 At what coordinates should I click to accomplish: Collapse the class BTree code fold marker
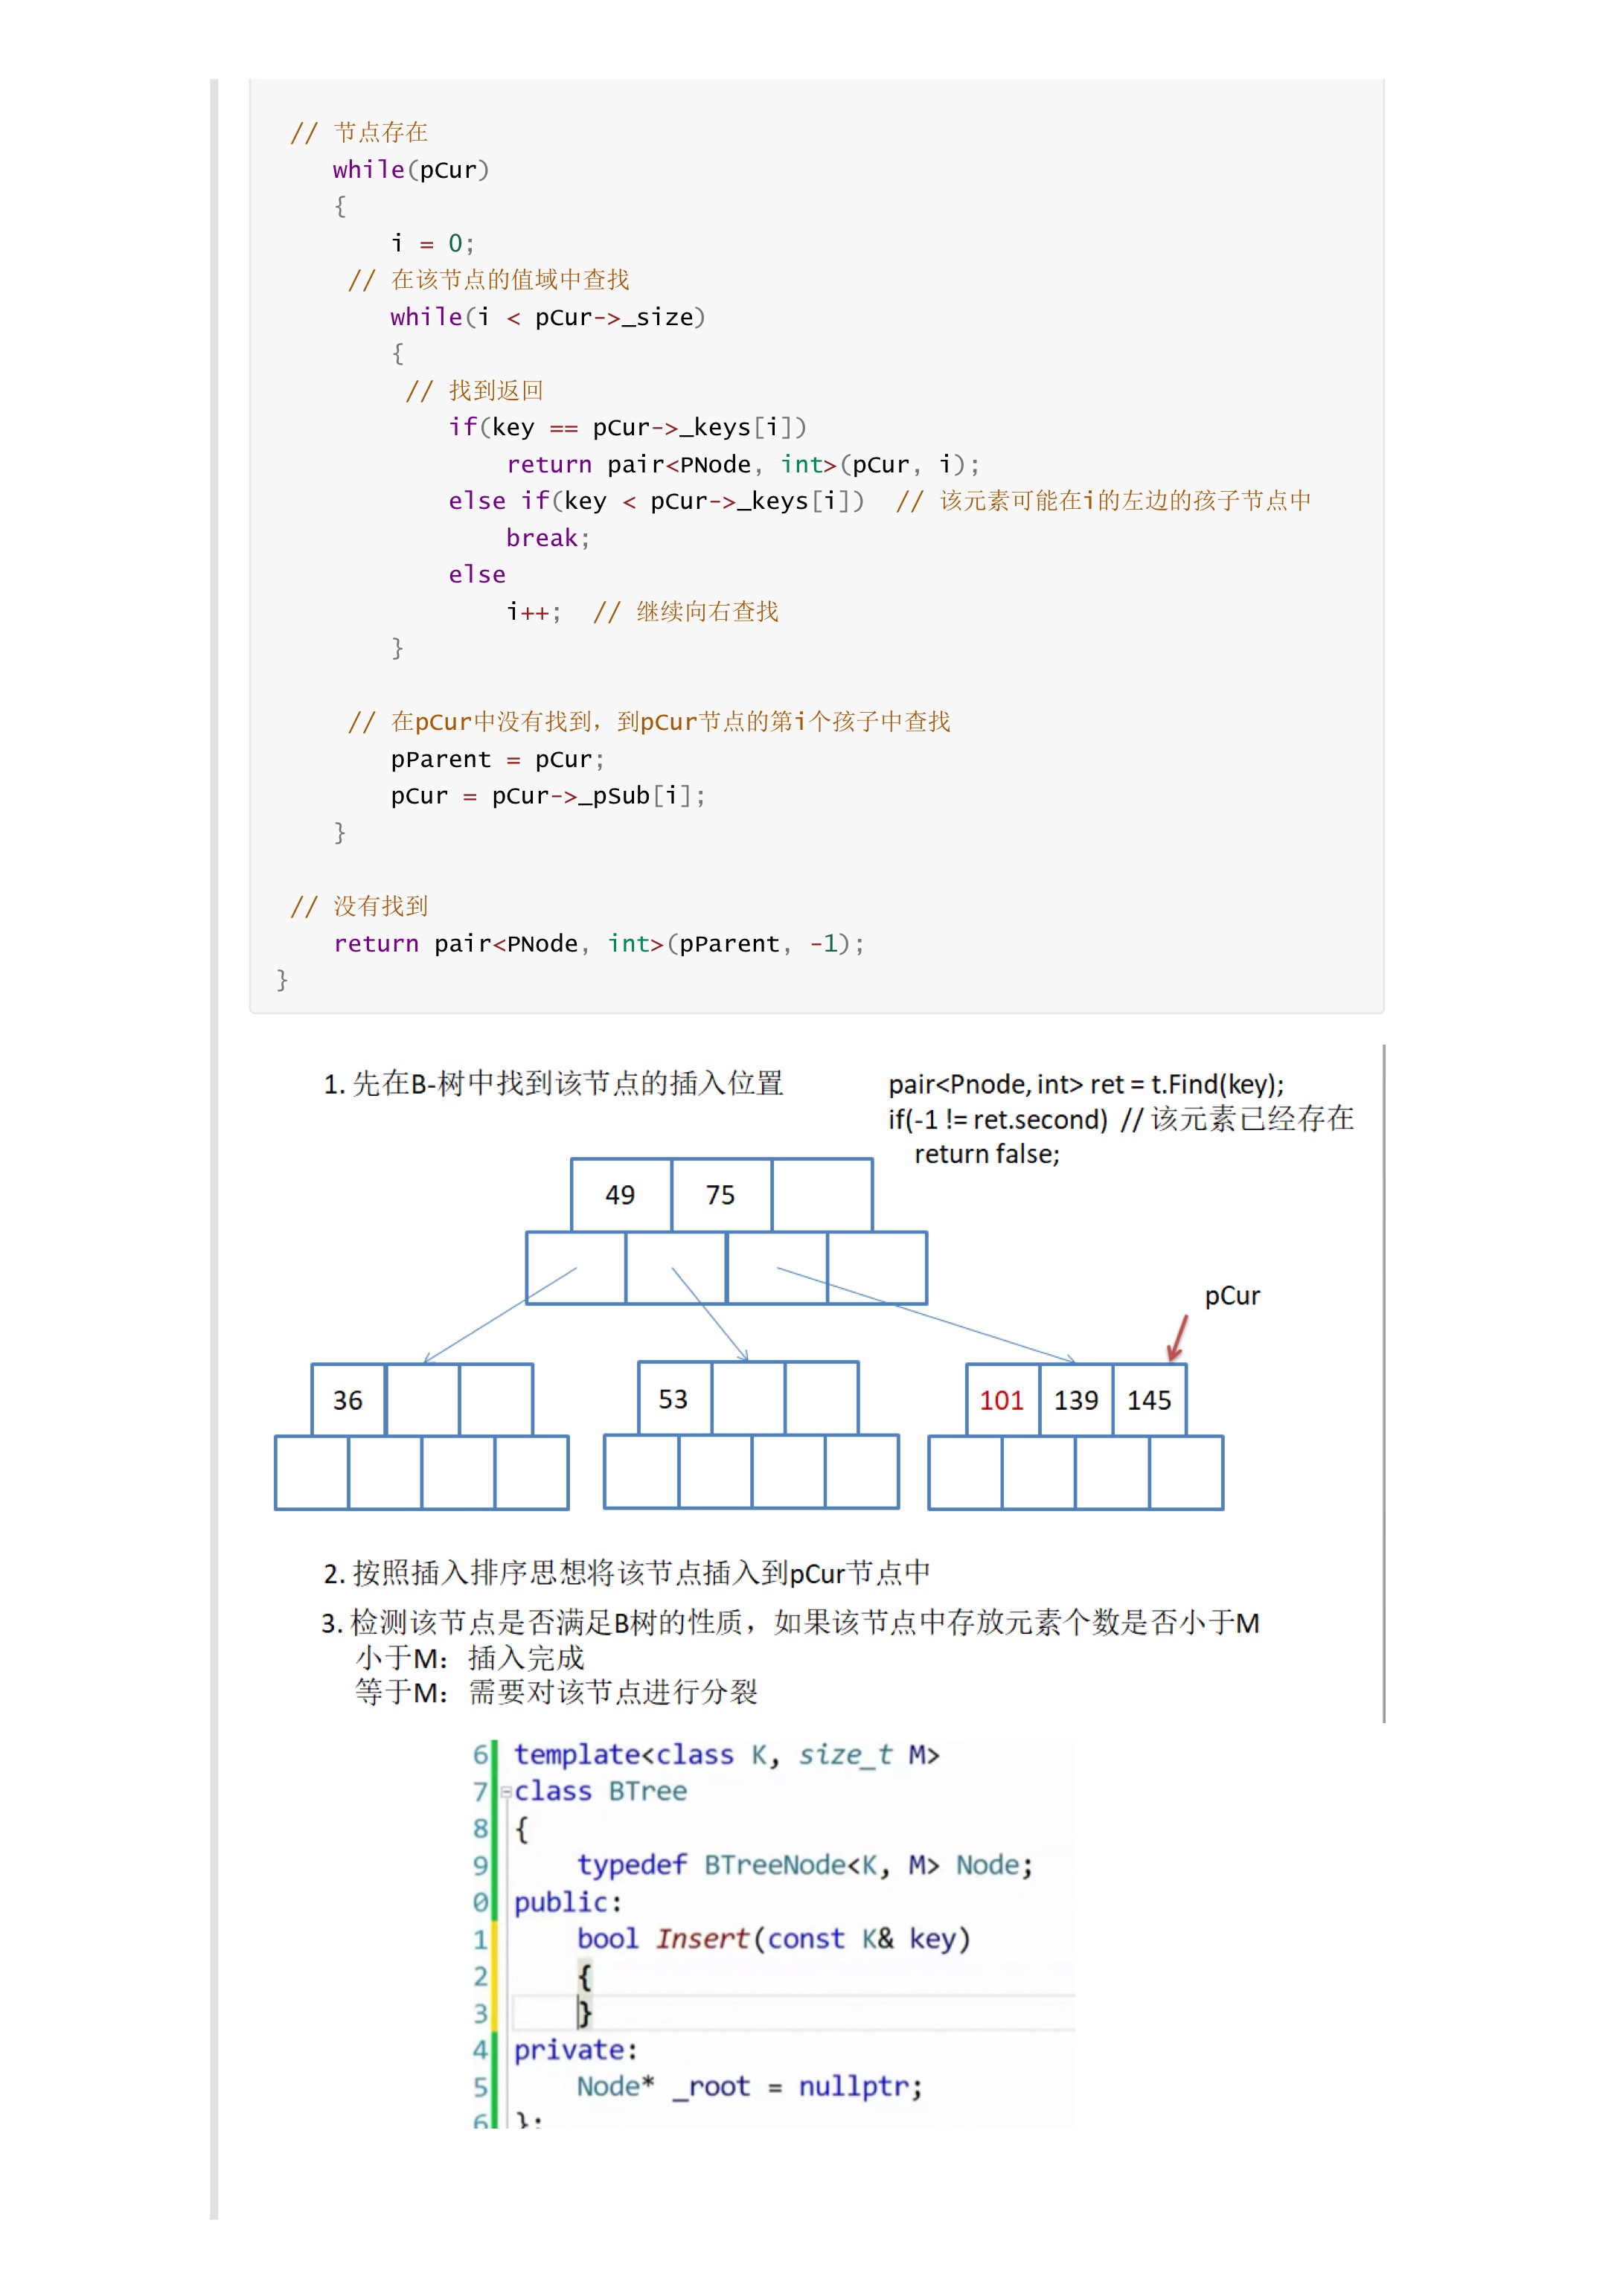click(505, 1792)
